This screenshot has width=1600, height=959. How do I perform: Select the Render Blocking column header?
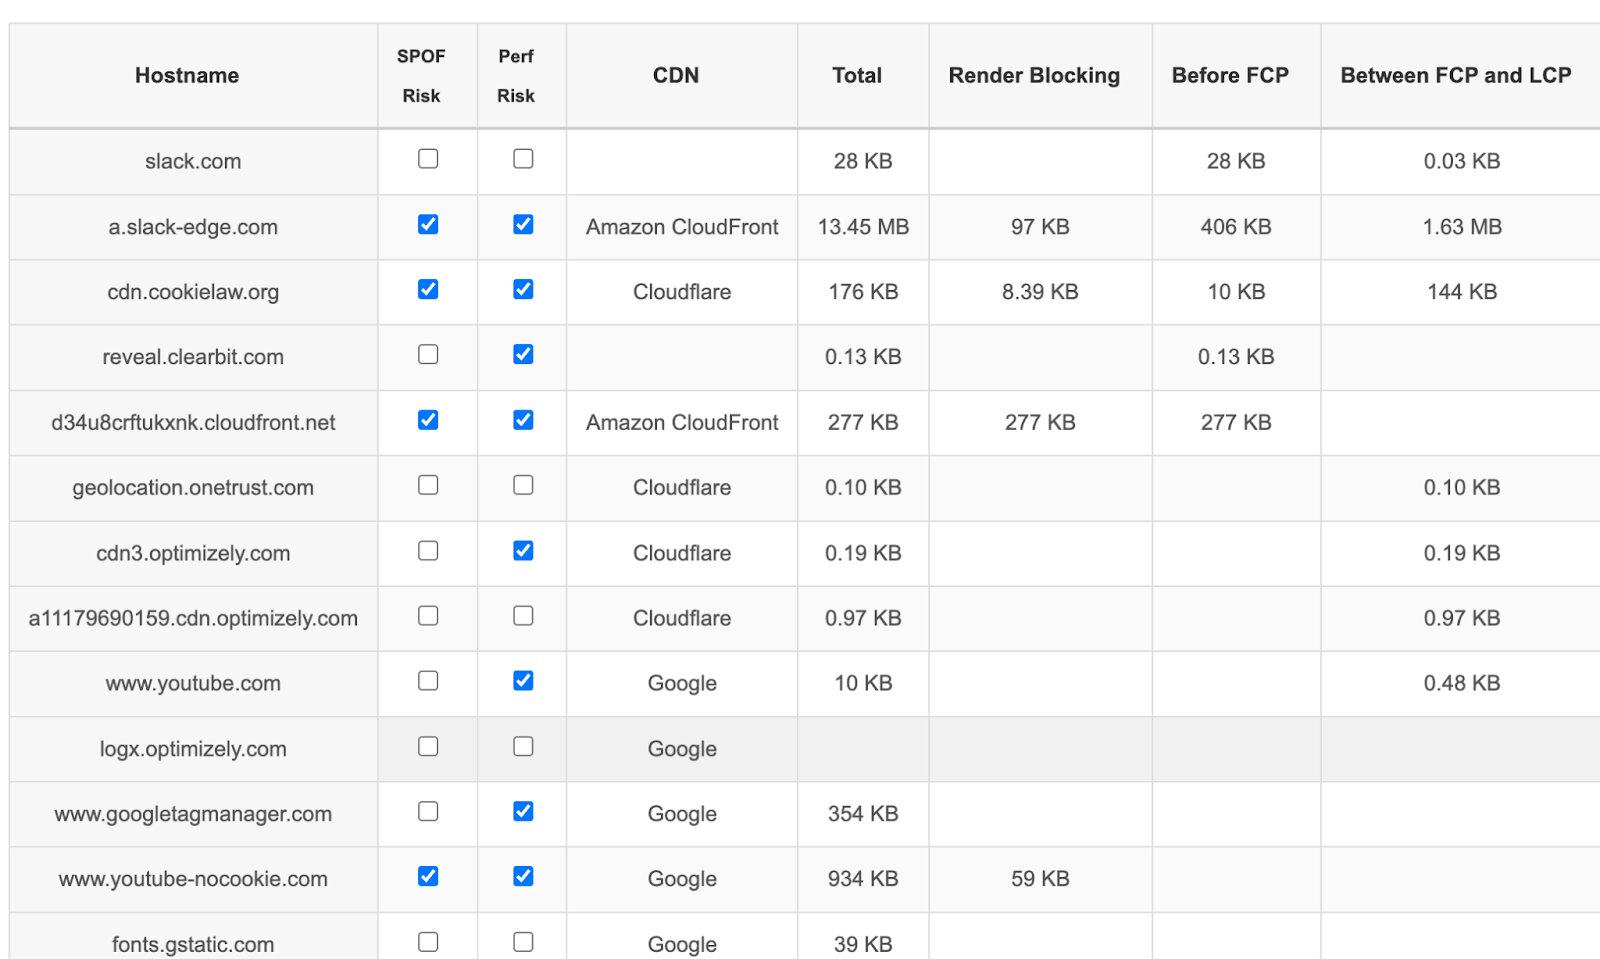[1035, 75]
